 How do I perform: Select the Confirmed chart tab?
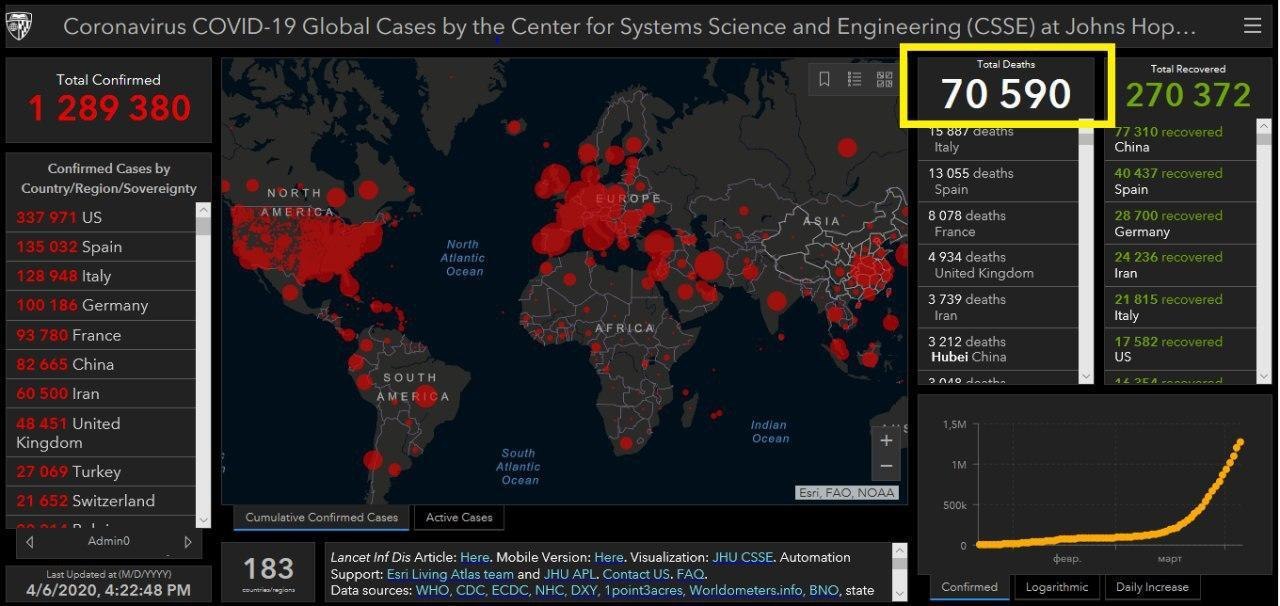click(x=969, y=587)
